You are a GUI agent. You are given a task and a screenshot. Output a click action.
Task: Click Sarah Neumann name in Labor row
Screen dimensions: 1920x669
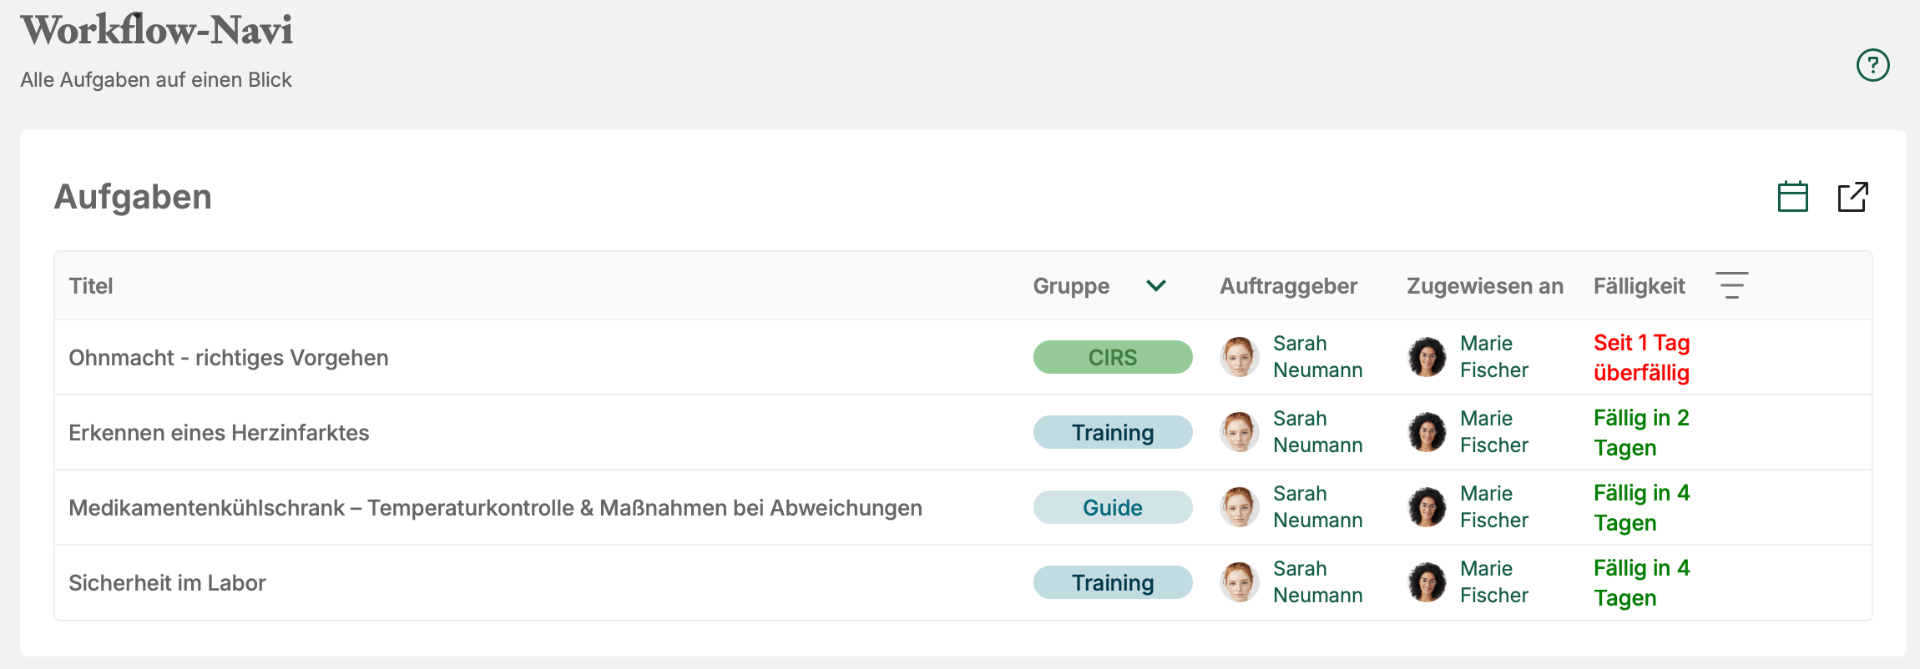click(x=1318, y=582)
